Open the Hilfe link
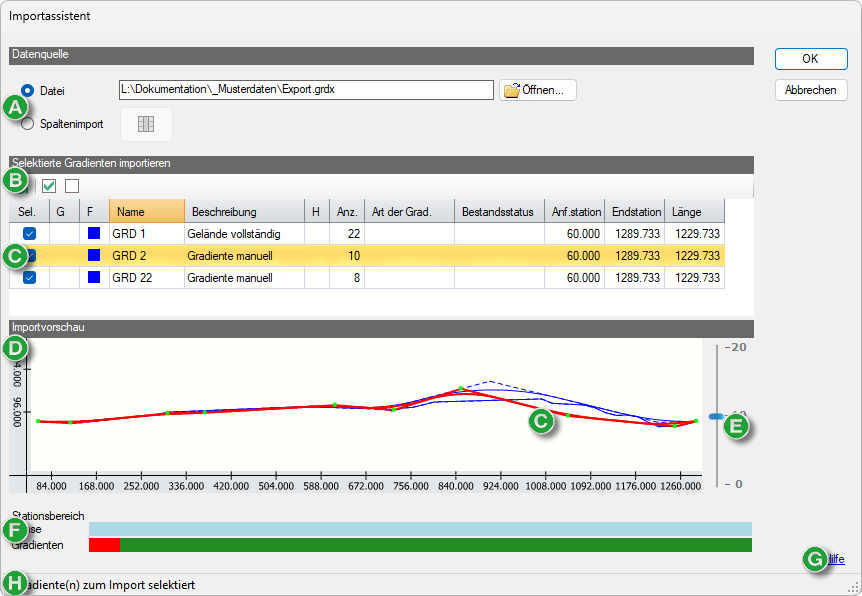 point(836,559)
